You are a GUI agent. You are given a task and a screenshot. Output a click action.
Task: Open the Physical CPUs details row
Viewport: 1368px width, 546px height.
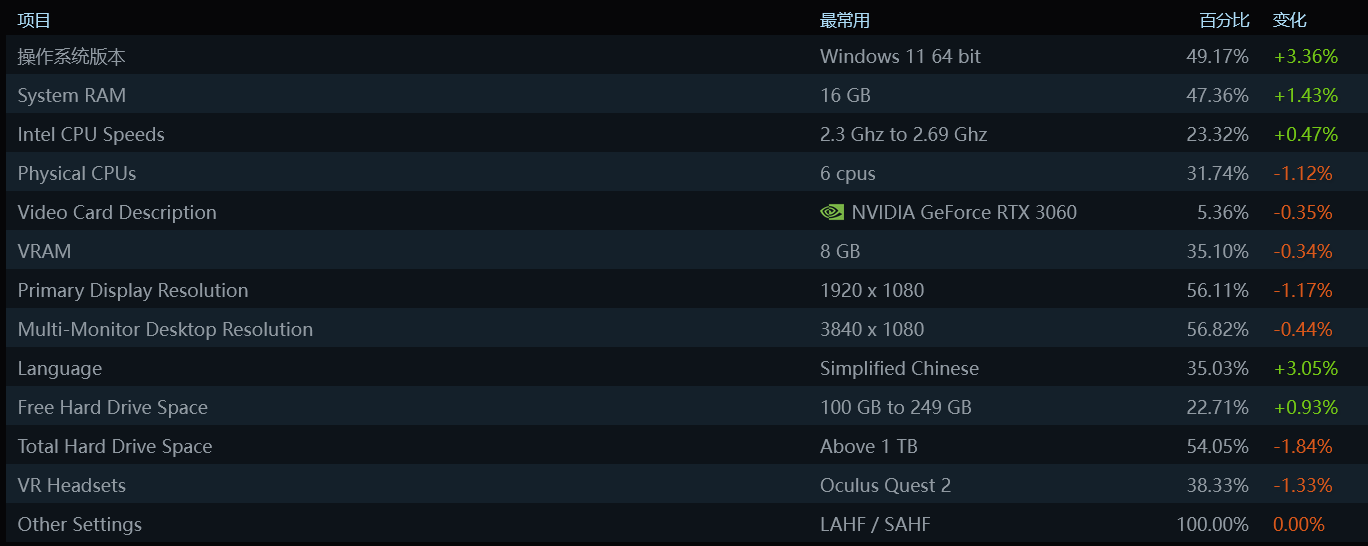[683, 173]
